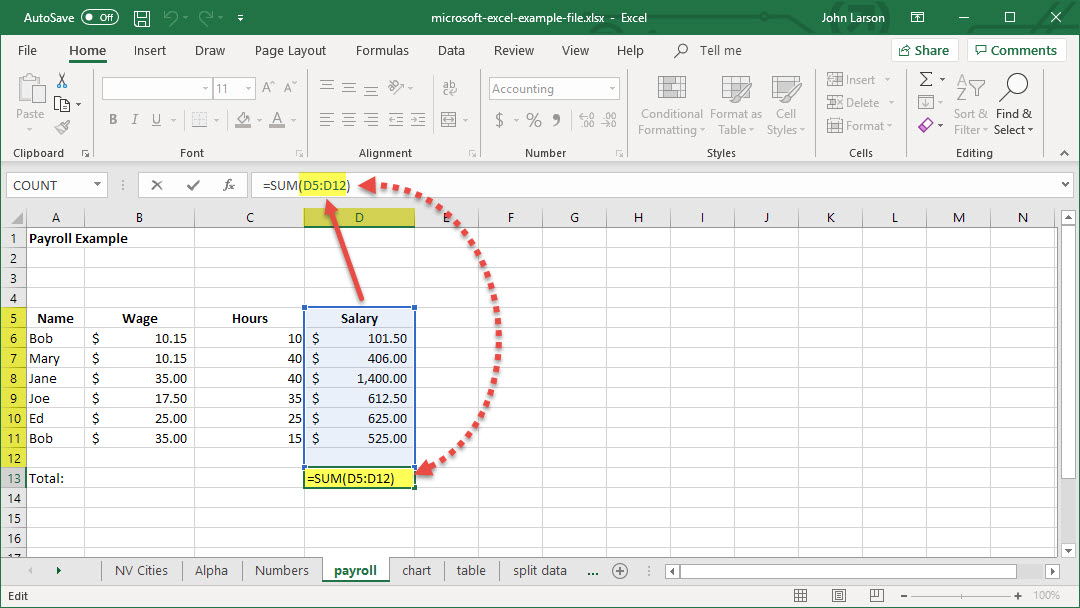1080x608 pixels.
Task: Toggle Bold formatting
Action: click(x=113, y=120)
